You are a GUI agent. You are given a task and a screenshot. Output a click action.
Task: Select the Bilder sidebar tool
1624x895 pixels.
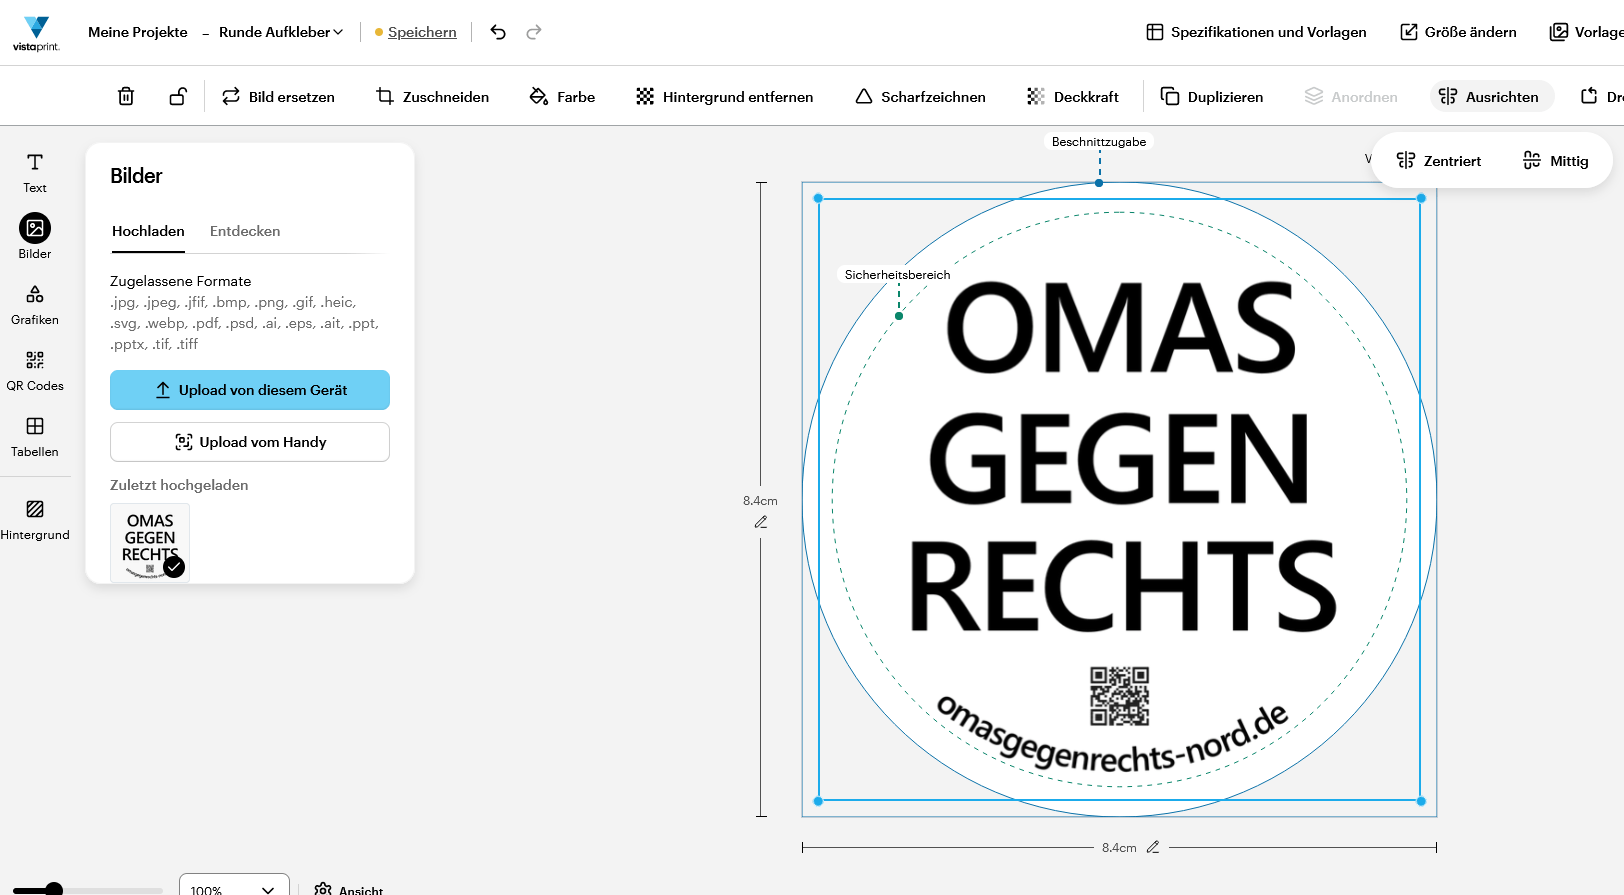[x=35, y=237]
